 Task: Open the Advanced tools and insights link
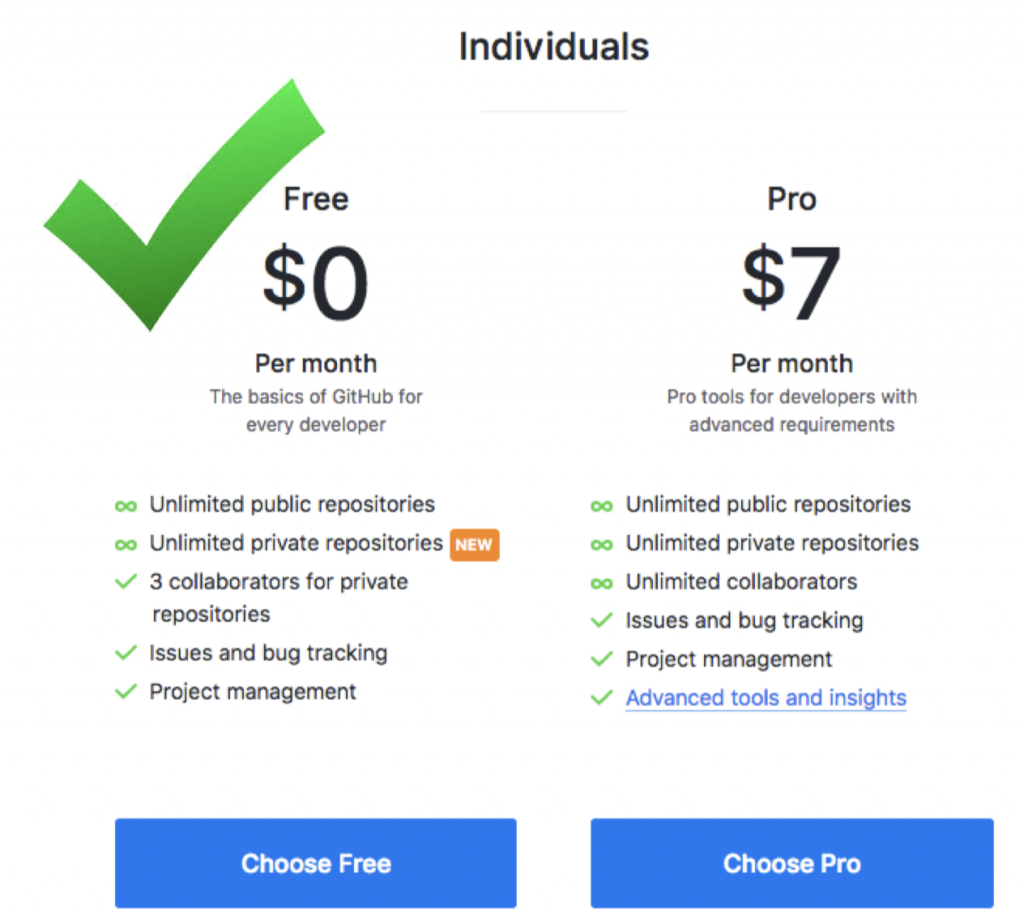click(766, 698)
